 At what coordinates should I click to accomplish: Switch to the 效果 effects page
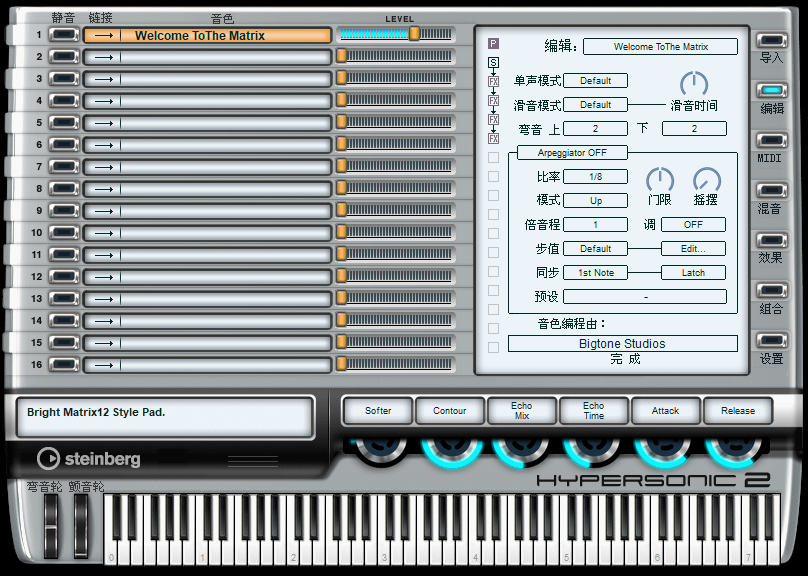click(x=771, y=241)
